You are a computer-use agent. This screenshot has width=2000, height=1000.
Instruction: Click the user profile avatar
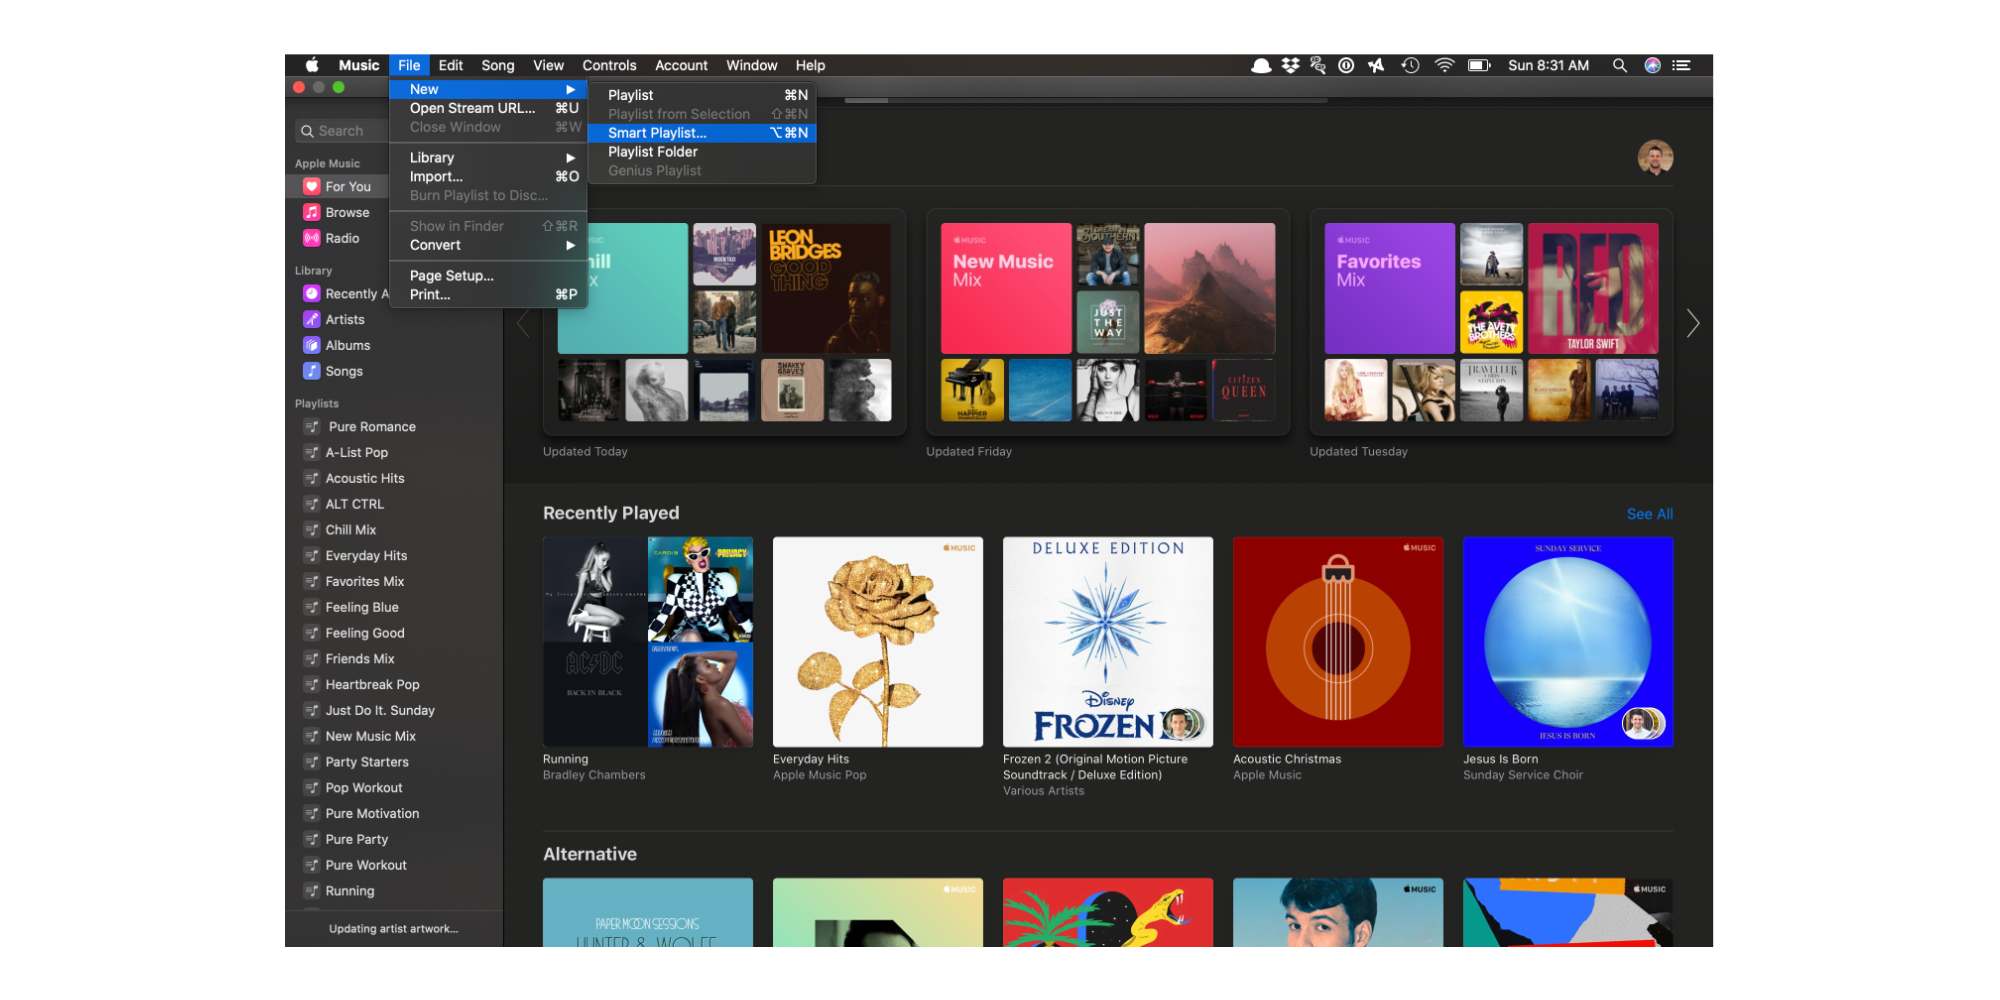tap(1655, 158)
